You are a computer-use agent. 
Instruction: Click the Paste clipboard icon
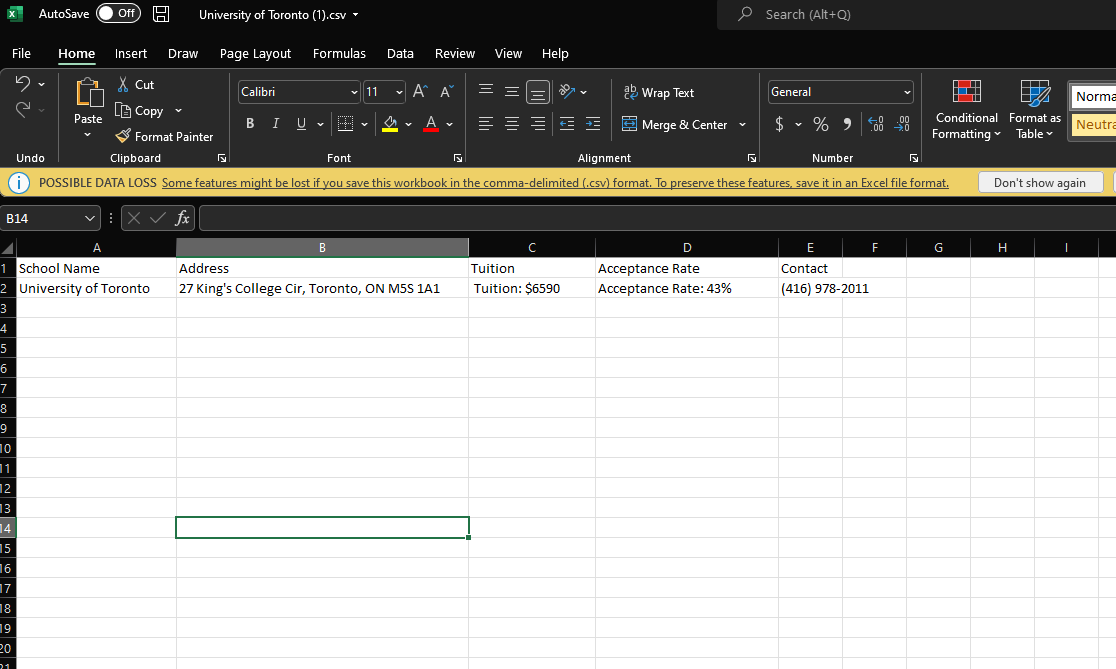point(88,93)
